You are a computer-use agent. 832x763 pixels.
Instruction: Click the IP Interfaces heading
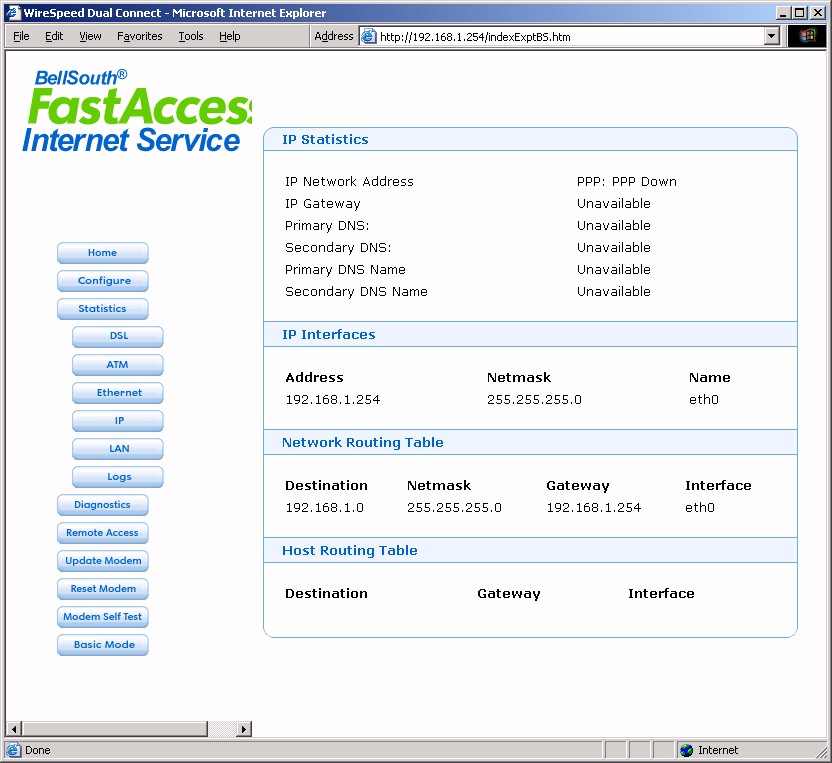pyautogui.click(x=328, y=335)
